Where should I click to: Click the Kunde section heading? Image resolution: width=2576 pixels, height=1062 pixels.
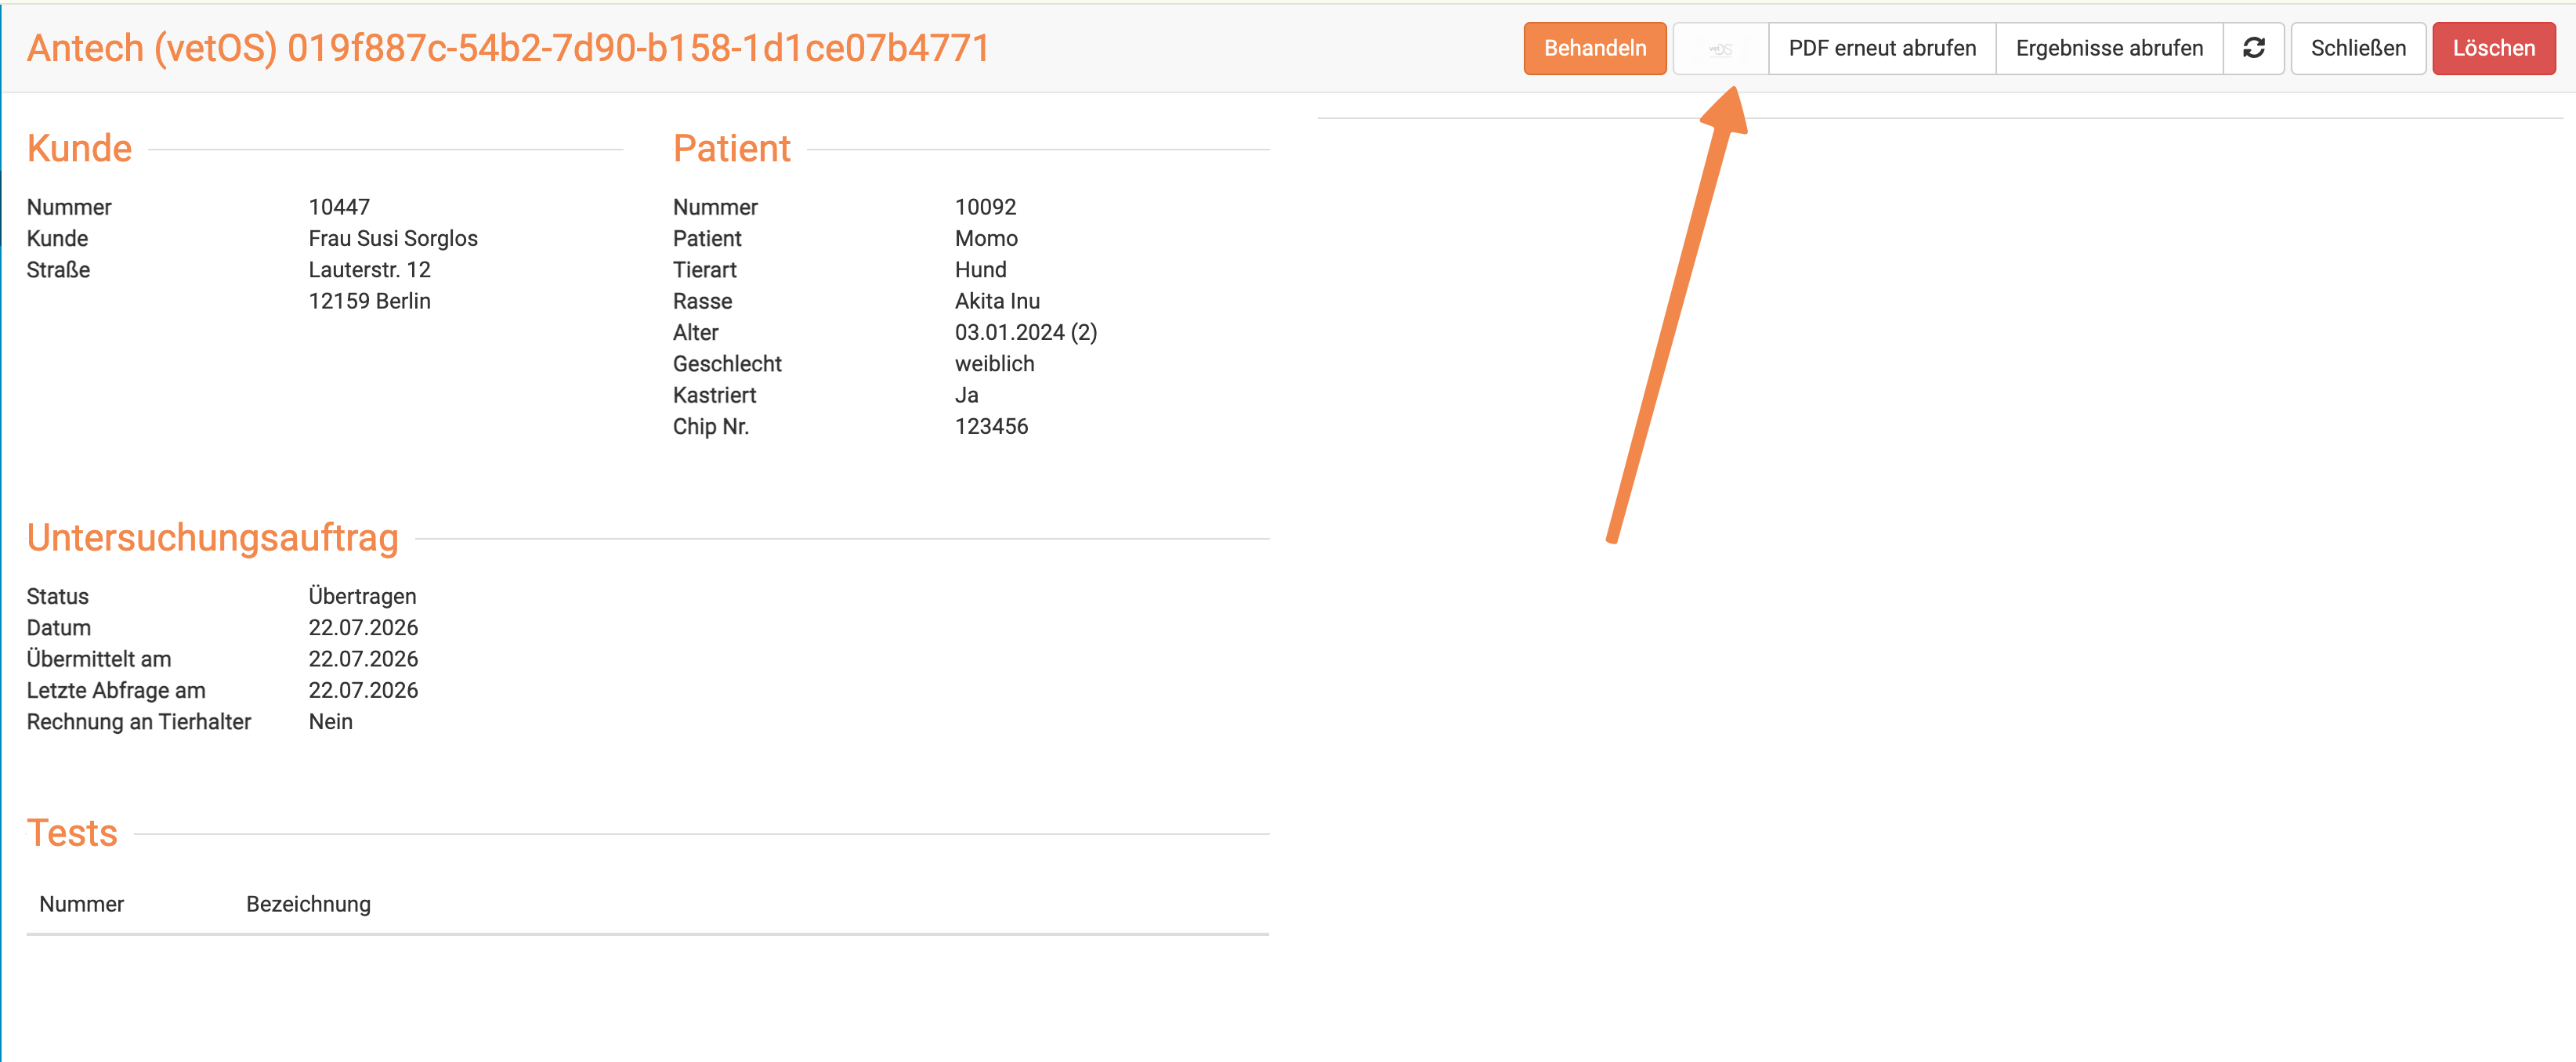pos(79,148)
